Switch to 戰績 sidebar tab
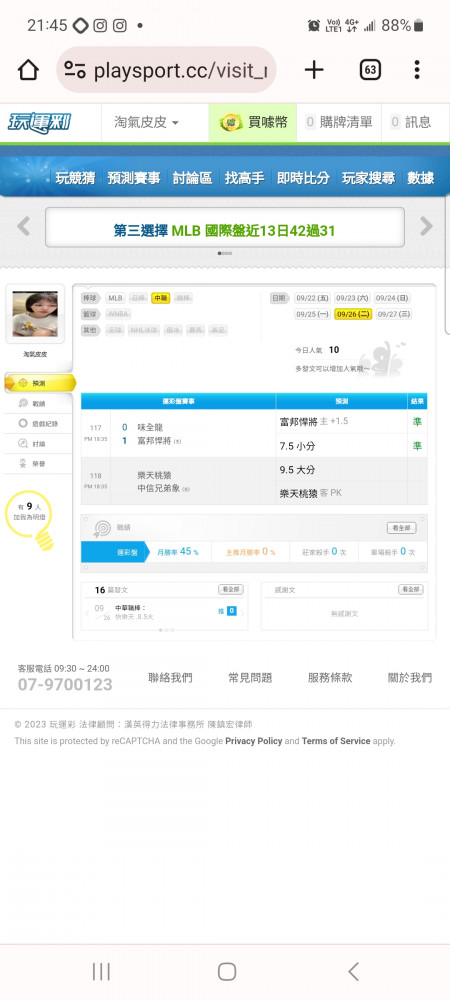Image resolution: width=450 pixels, height=1000 pixels. point(40,403)
